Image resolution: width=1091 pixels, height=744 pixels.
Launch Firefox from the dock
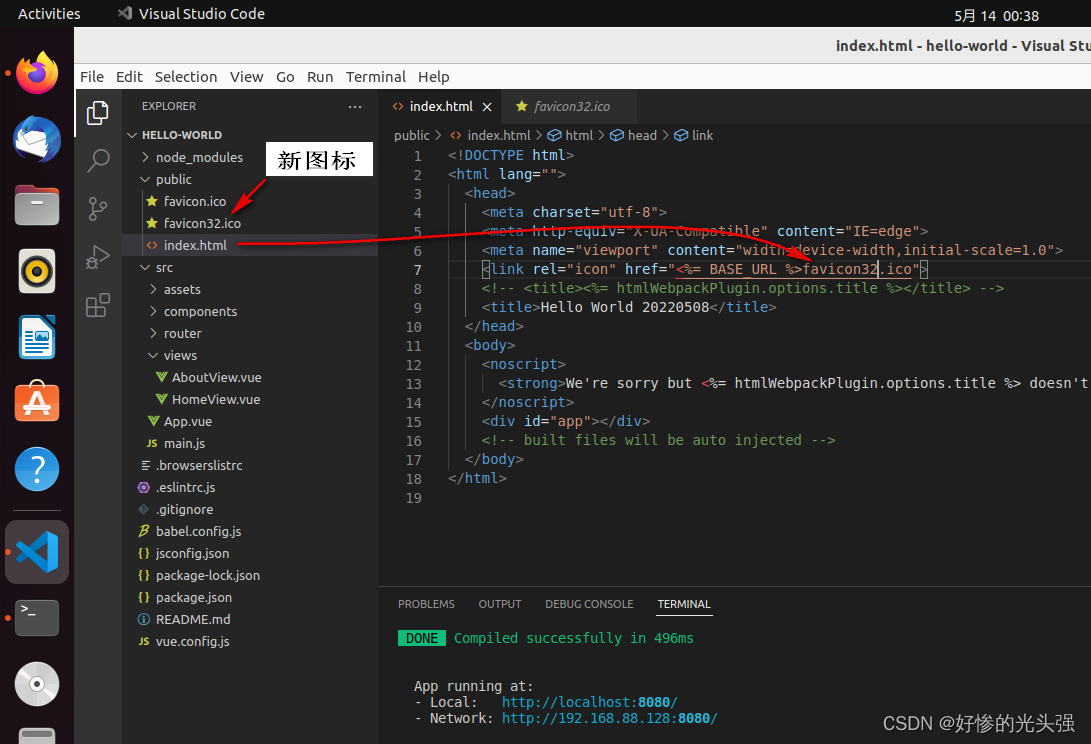tap(37, 73)
